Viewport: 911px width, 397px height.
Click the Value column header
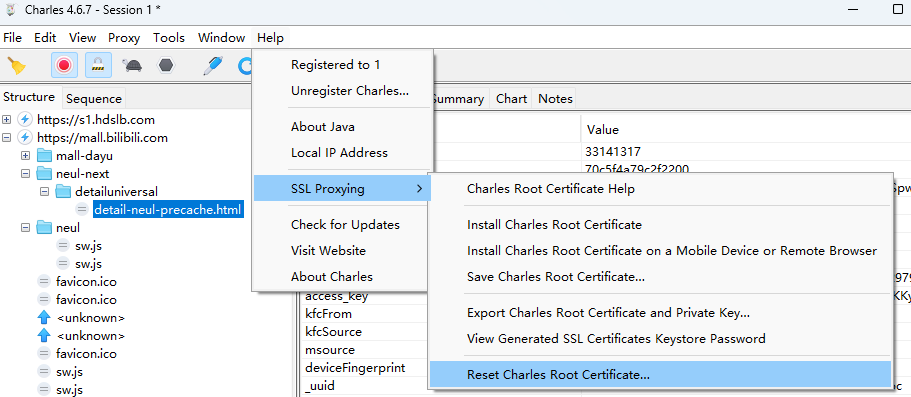(745, 129)
